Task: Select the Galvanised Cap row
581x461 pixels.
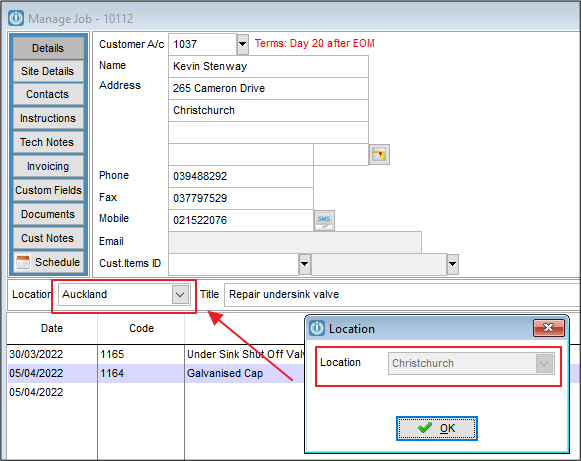Action: (293, 373)
